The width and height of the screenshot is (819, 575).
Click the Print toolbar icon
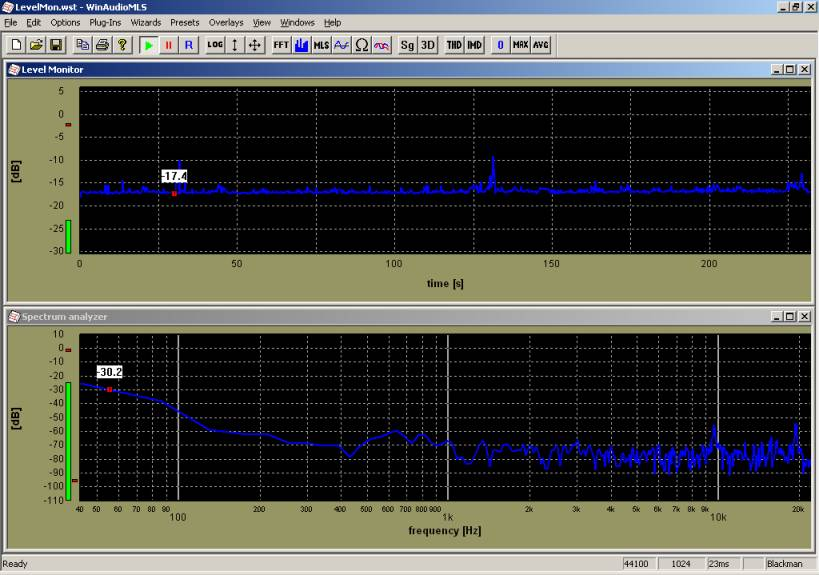(103, 45)
